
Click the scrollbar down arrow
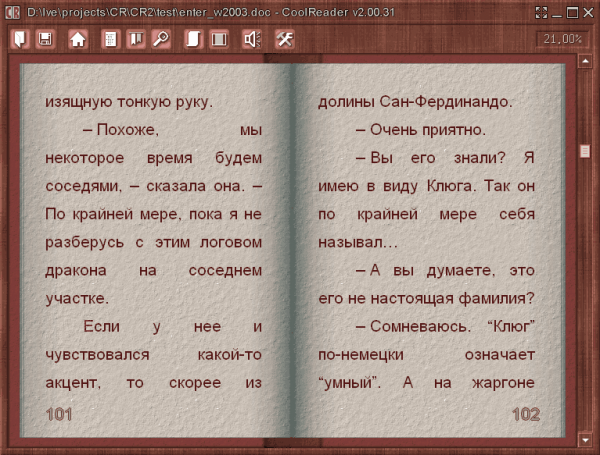[x=584, y=438]
